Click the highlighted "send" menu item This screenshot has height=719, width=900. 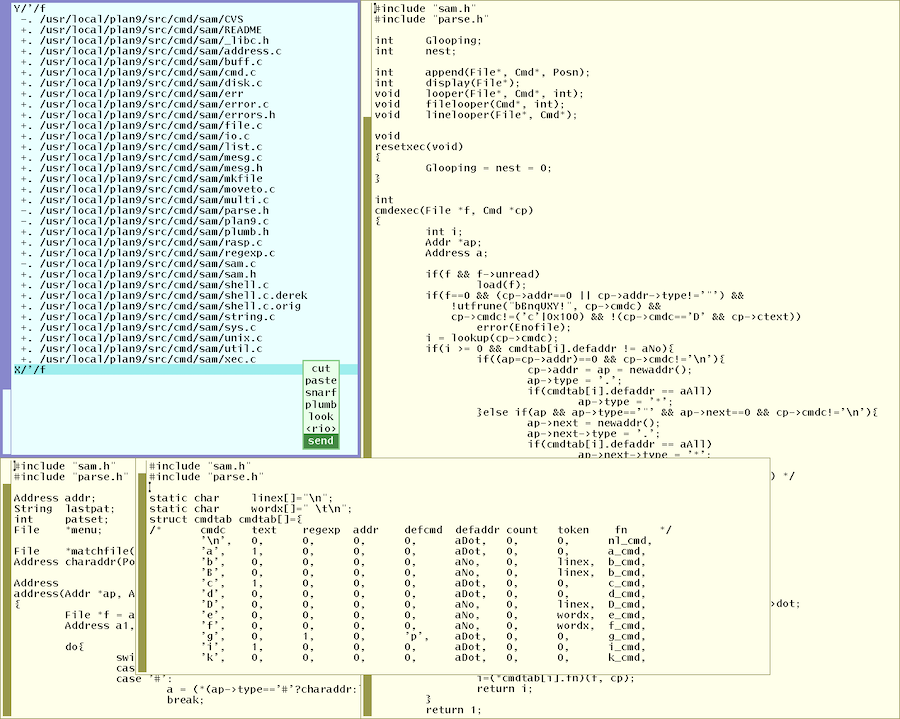321,441
